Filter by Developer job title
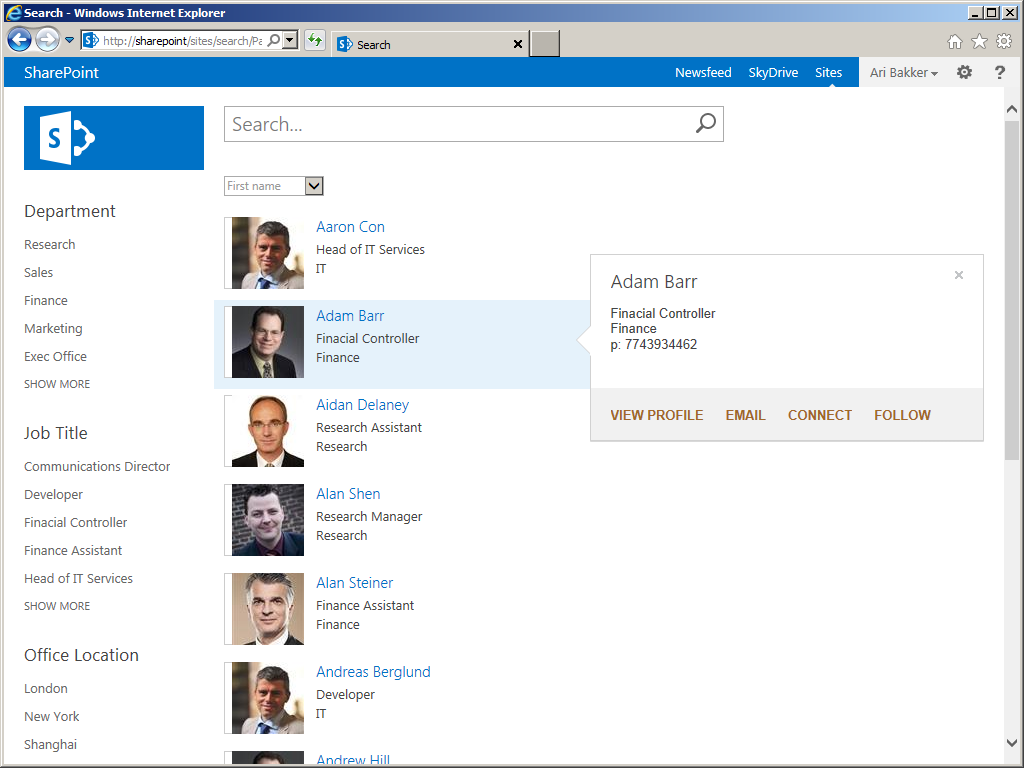 click(54, 494)
